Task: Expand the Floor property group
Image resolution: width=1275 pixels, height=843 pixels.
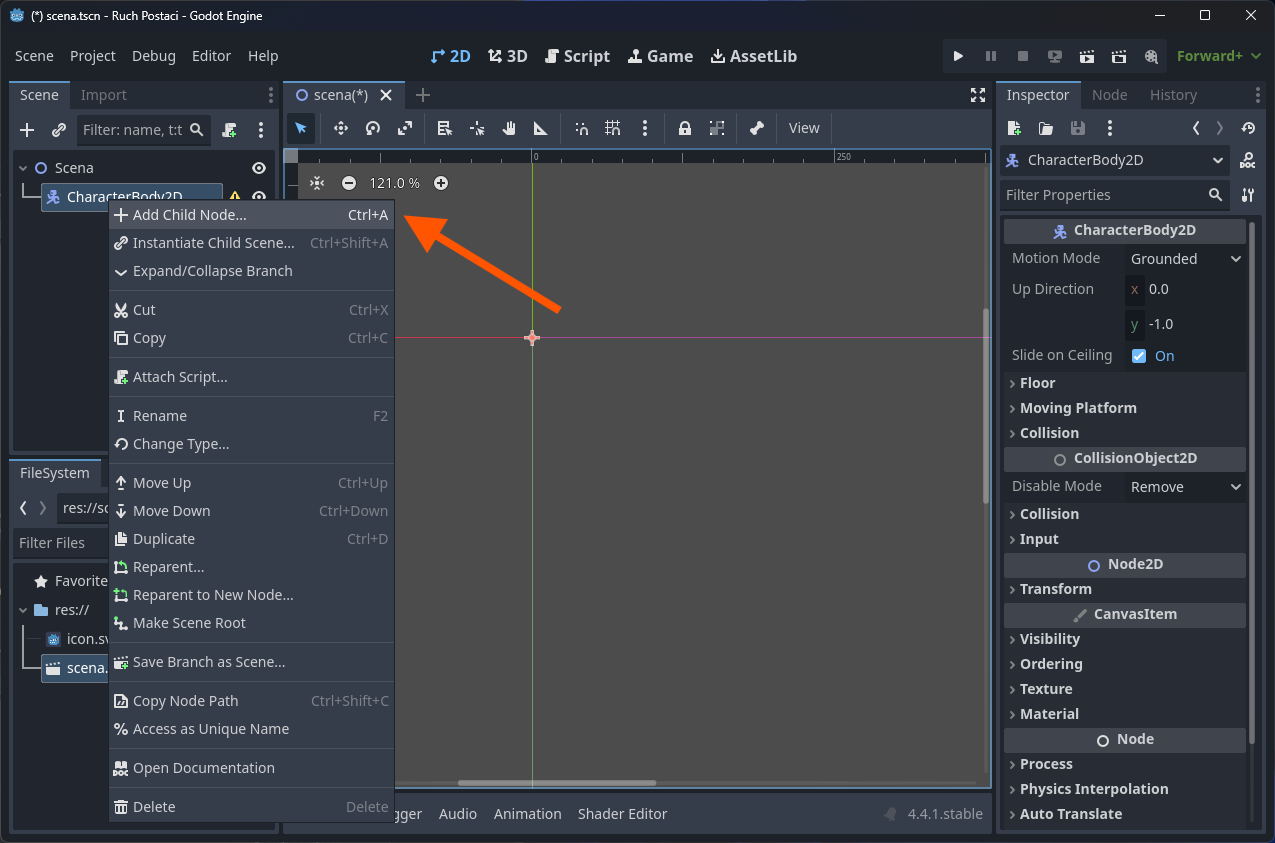Action: coord(1126,383)
